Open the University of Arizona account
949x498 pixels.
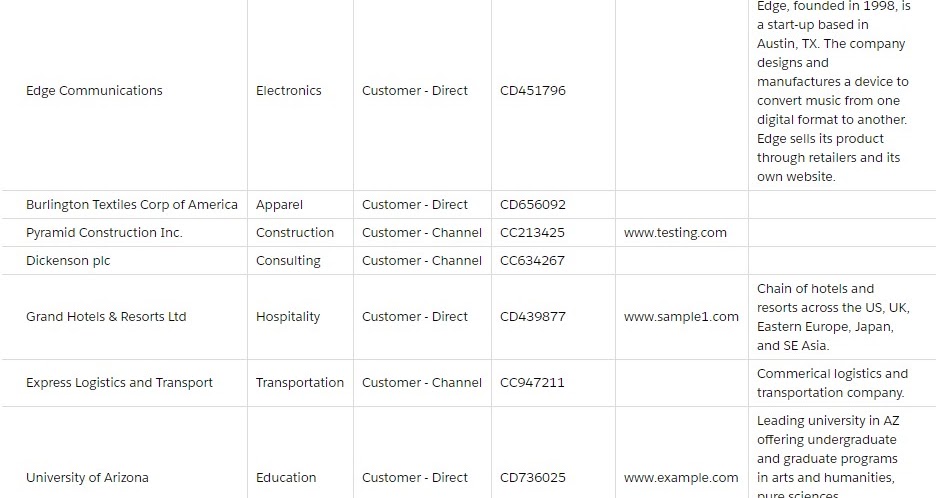pyautogui.click(x=87, y=477)
